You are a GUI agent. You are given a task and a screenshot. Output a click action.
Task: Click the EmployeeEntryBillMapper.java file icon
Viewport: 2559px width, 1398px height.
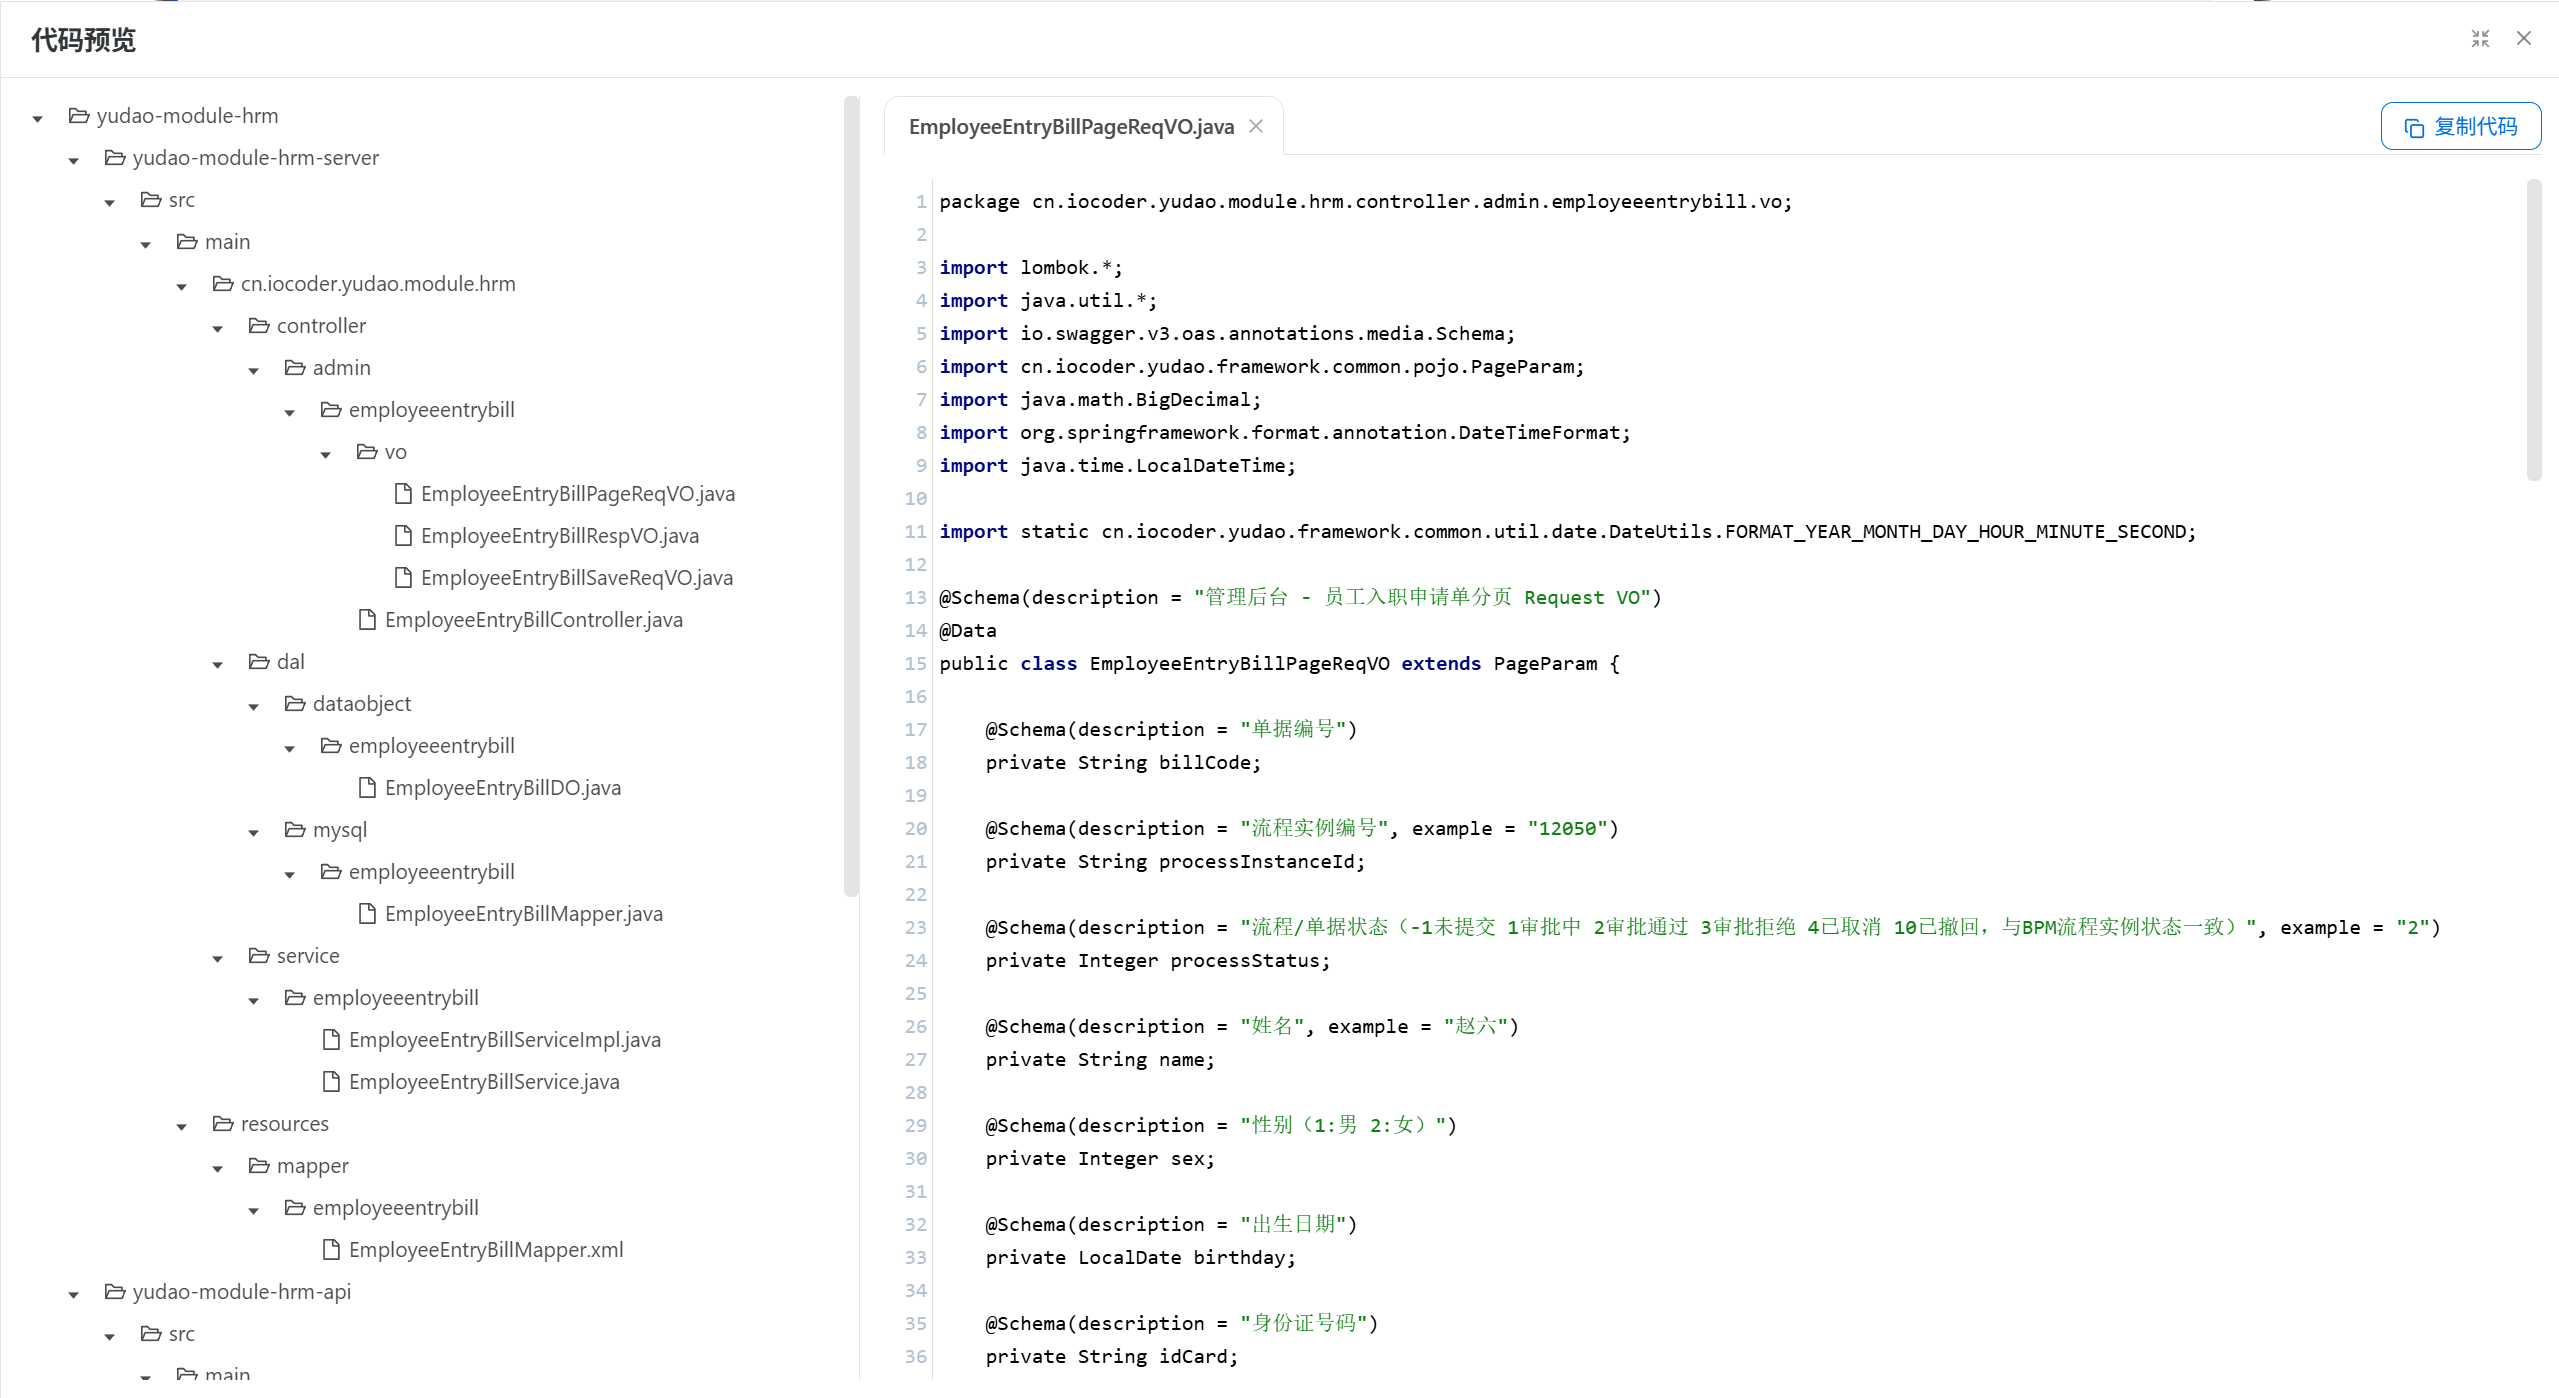pos(367,914)
